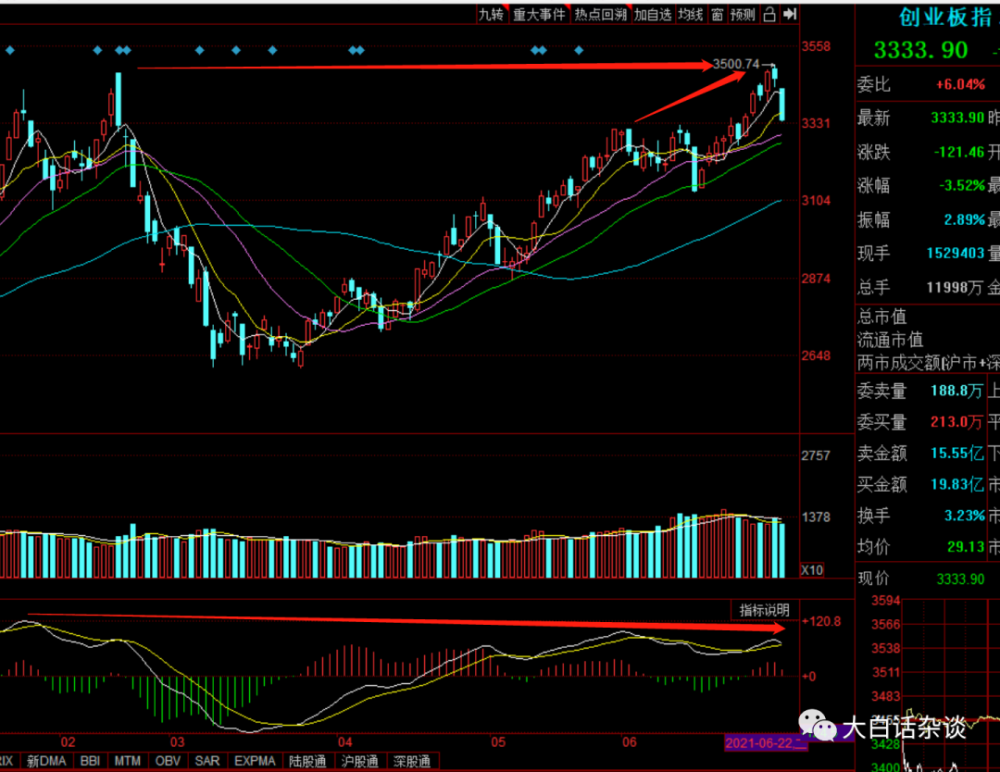1000x772 pixels.
Task: Click the 窗 window icon button
Action: [717, 14]
